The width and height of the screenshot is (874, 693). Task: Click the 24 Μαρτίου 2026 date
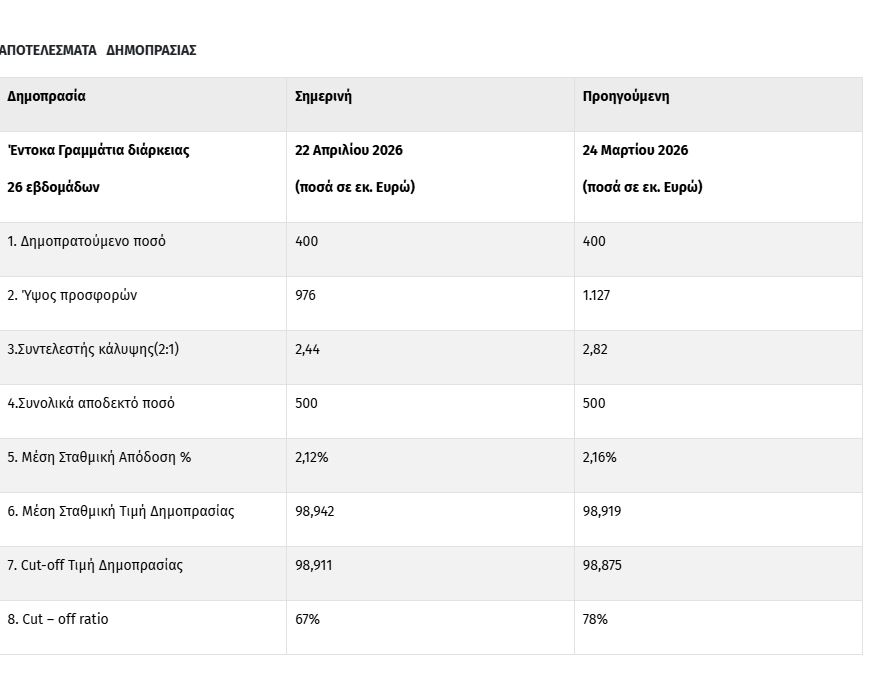point(635,151)
